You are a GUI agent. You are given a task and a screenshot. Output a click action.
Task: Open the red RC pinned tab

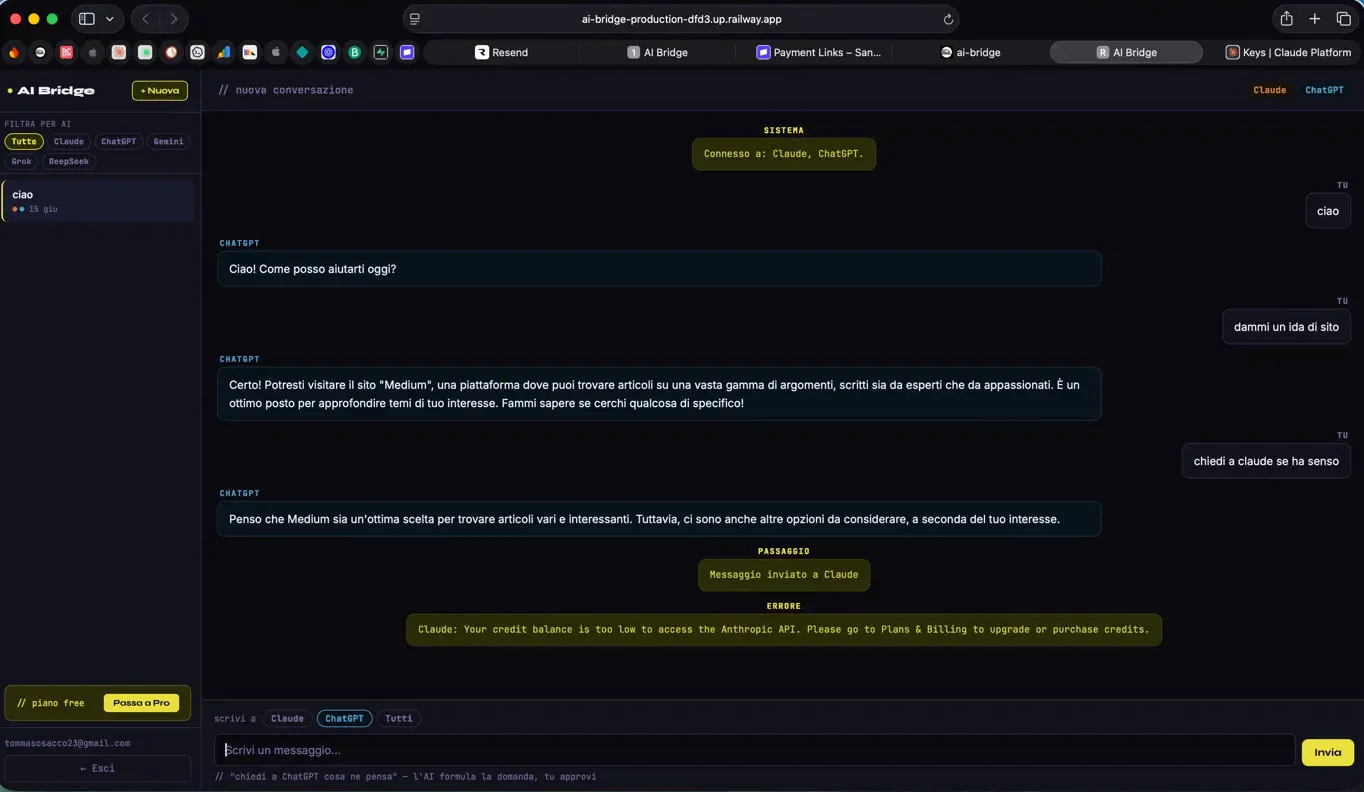click(66, 52)
